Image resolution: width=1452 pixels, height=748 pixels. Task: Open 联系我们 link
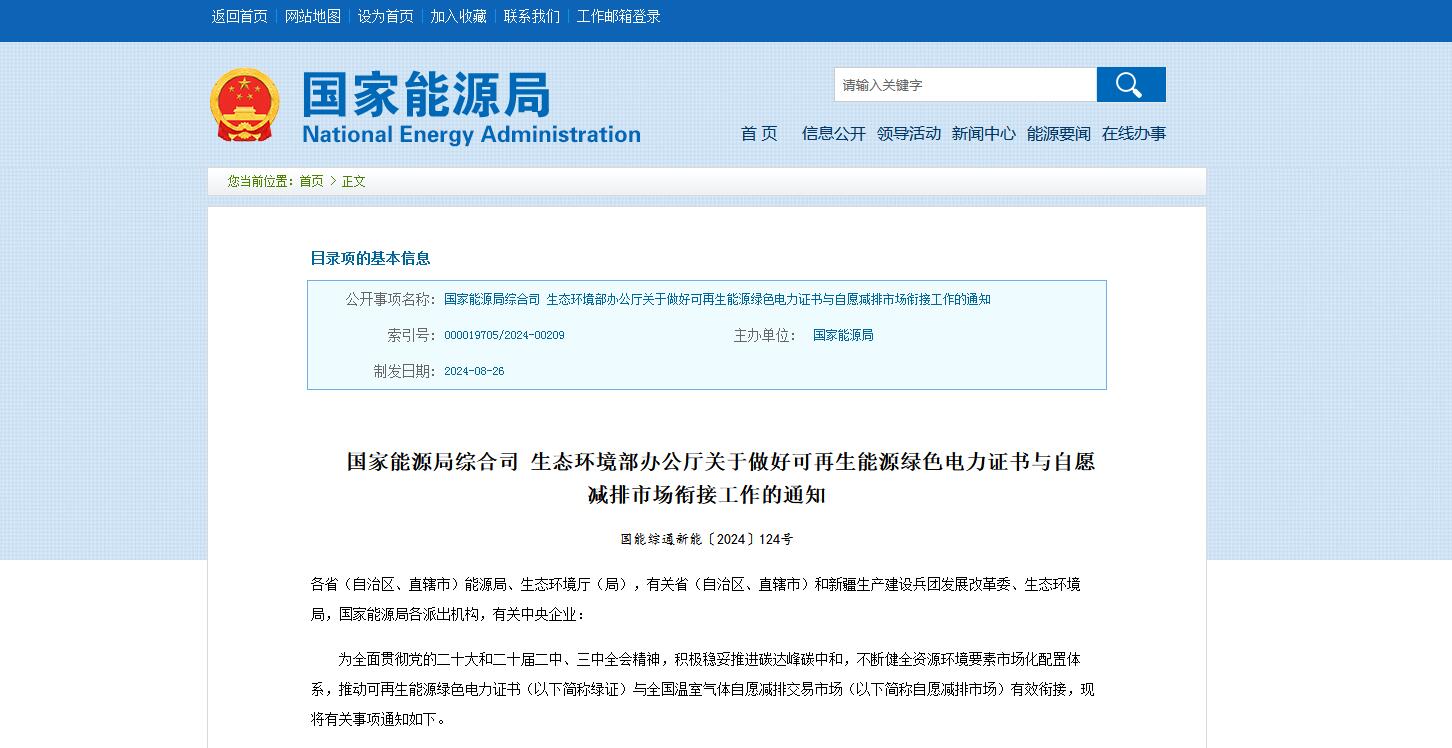(x=532, y=16)
